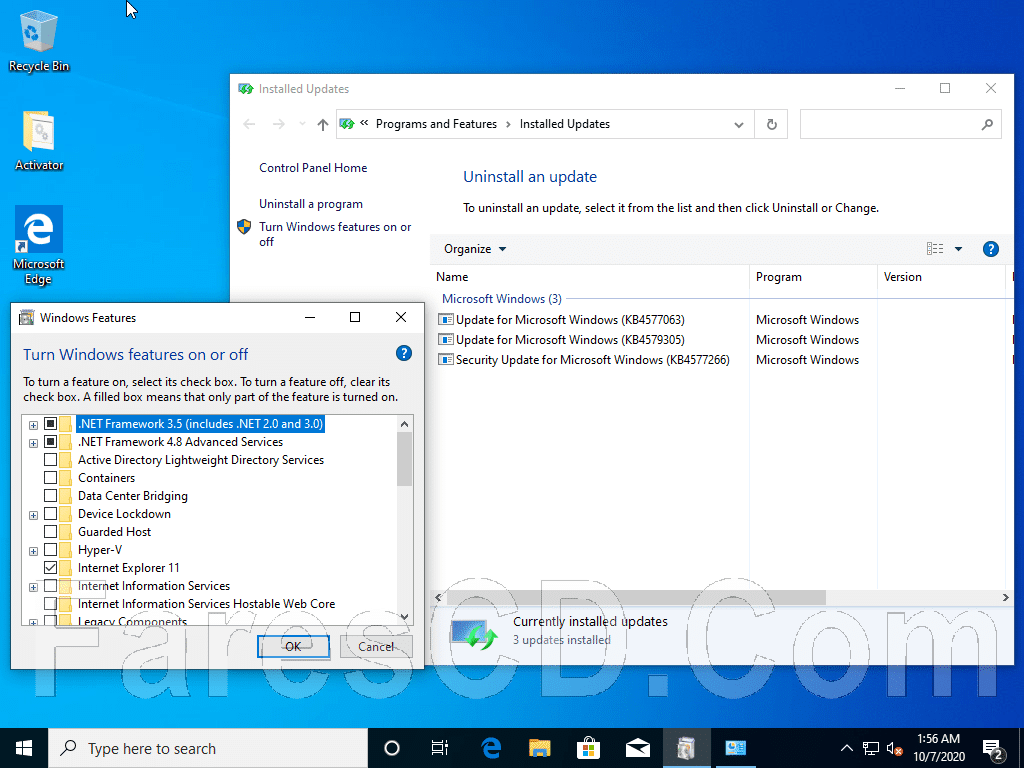This screenshot has height=768, width=1024.
Task: Expand the Device Lockdown node
Action: click(33, 515)
